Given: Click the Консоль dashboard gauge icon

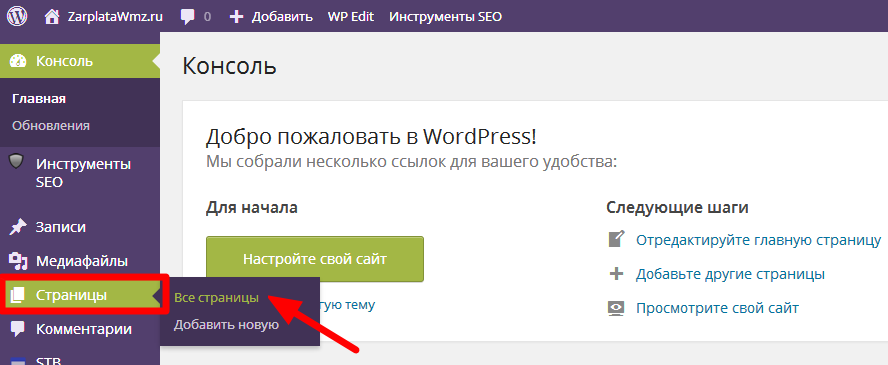Looking at the screenshot, I should pyautogui.click(x=18, y=61).
